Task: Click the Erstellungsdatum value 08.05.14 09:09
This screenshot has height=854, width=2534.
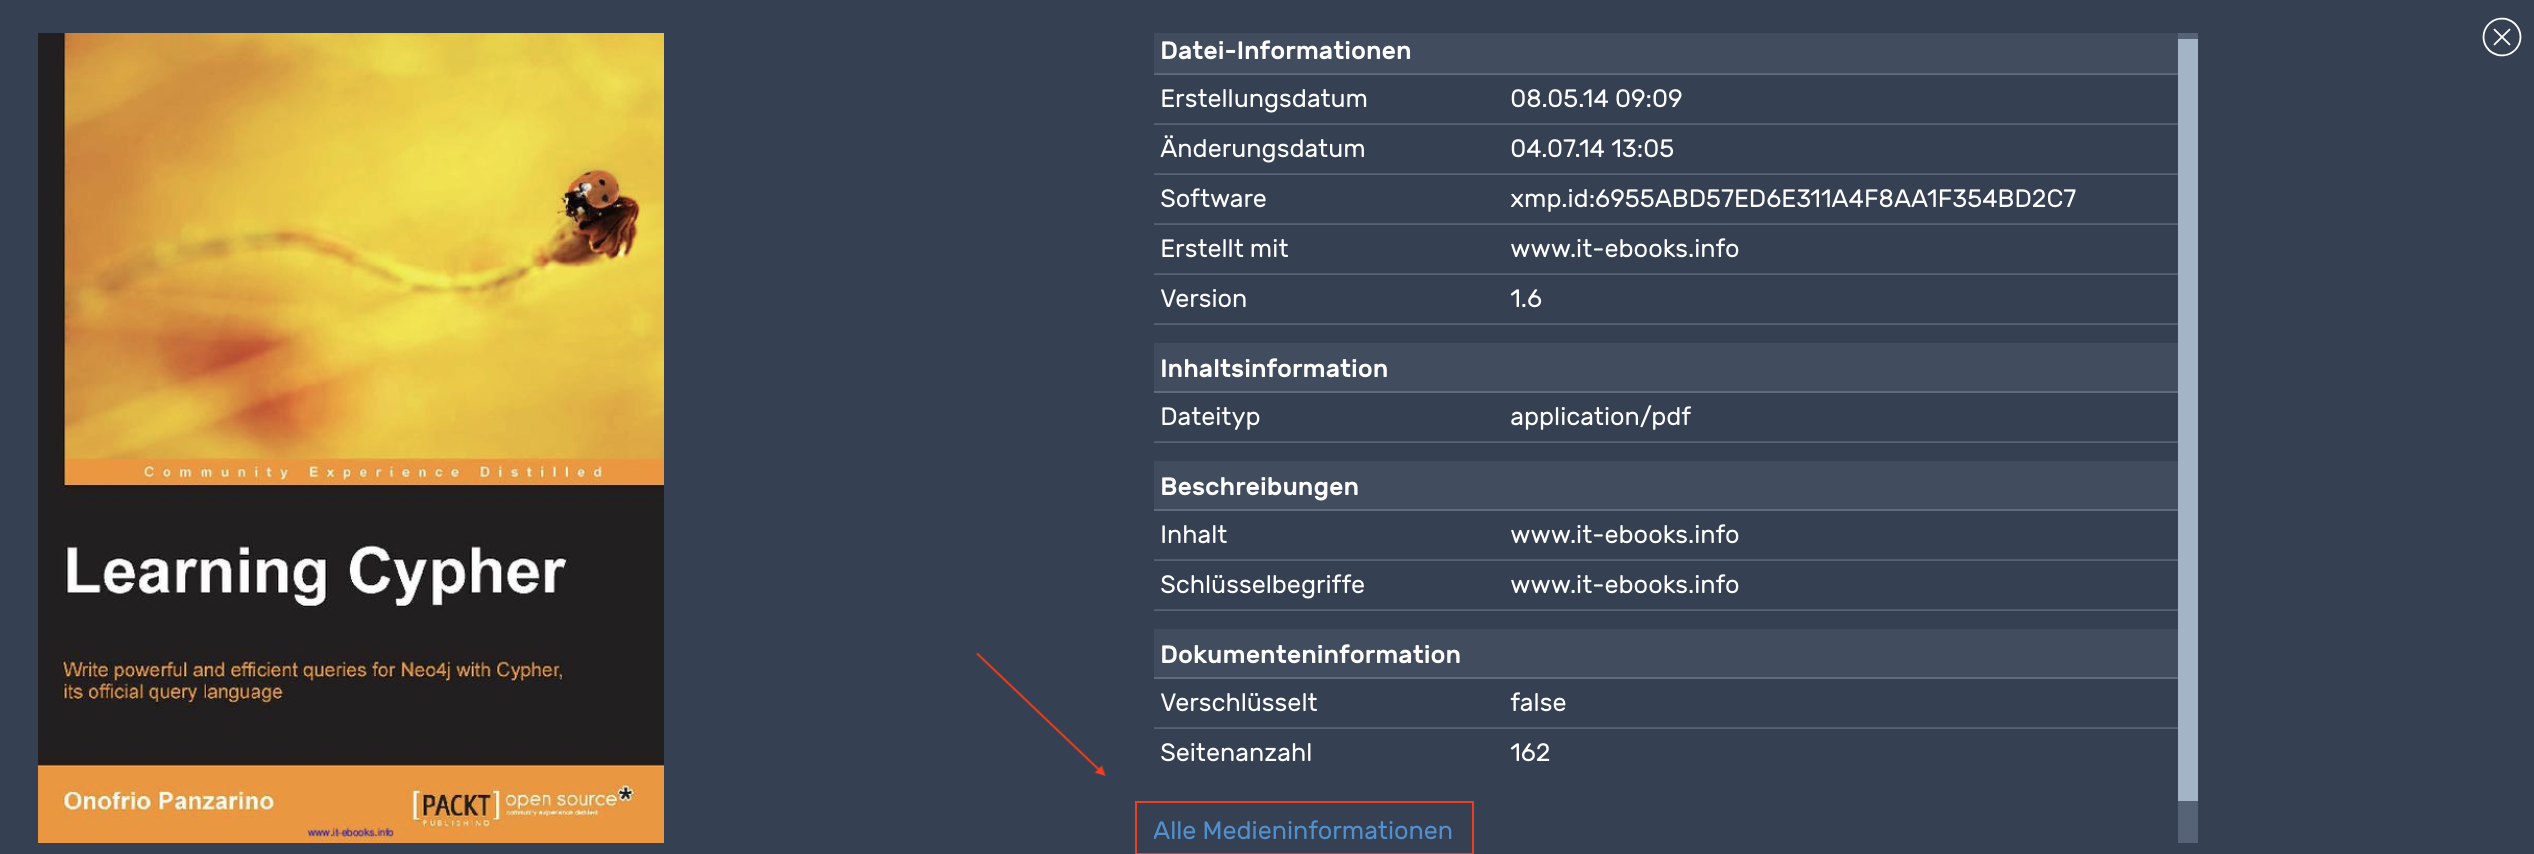Action: click(x=1595, y=99)
